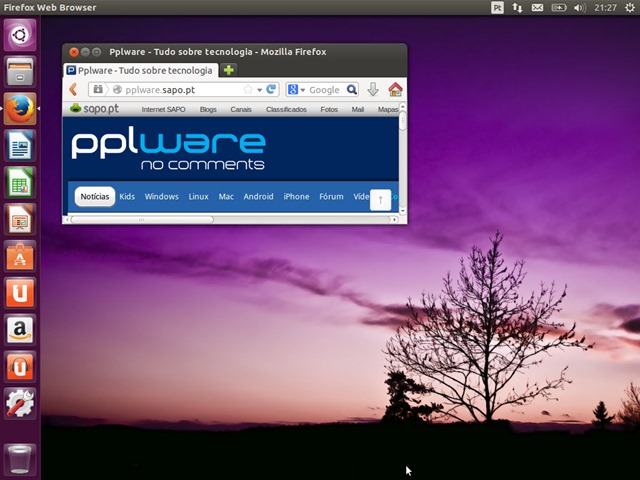Screen dimensions: 640x480
Task: Click the search magnifier in Google box
Action: click(352, 89)
